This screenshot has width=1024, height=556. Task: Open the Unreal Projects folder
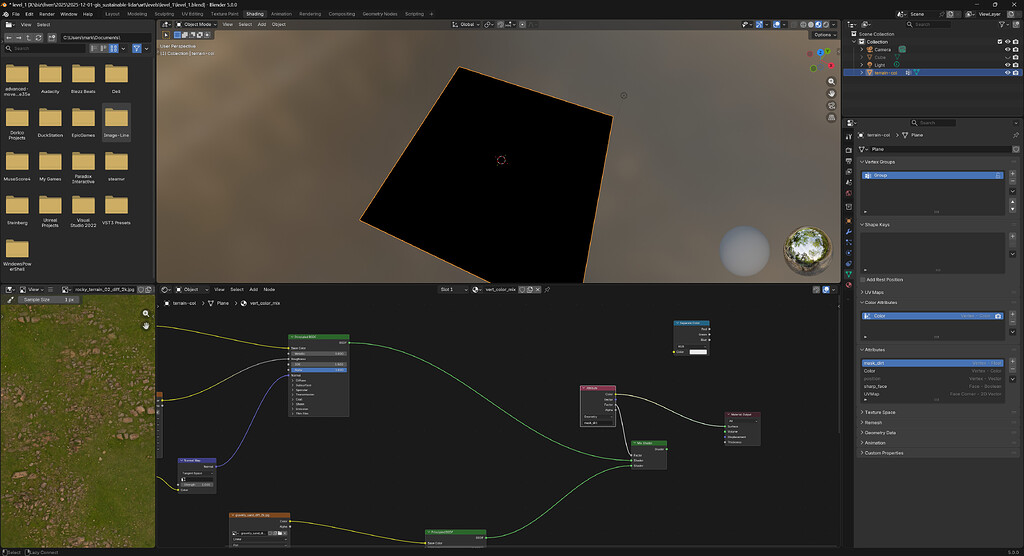[x=50, y=210]
